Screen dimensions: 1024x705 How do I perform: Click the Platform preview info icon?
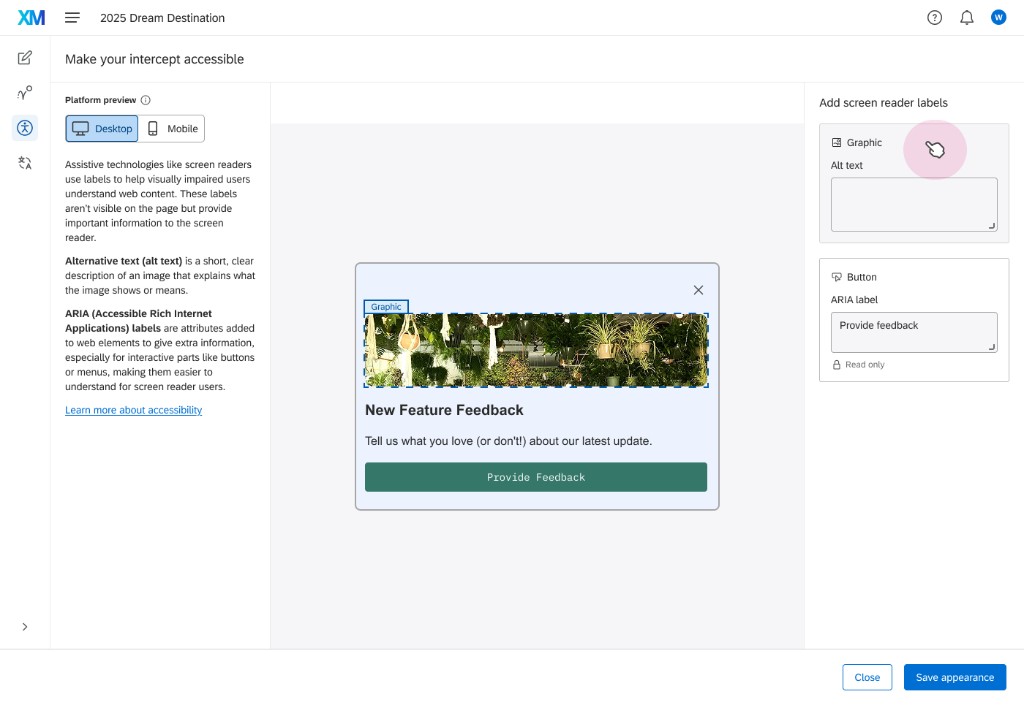pyautogui.click(x=145, y=99)
